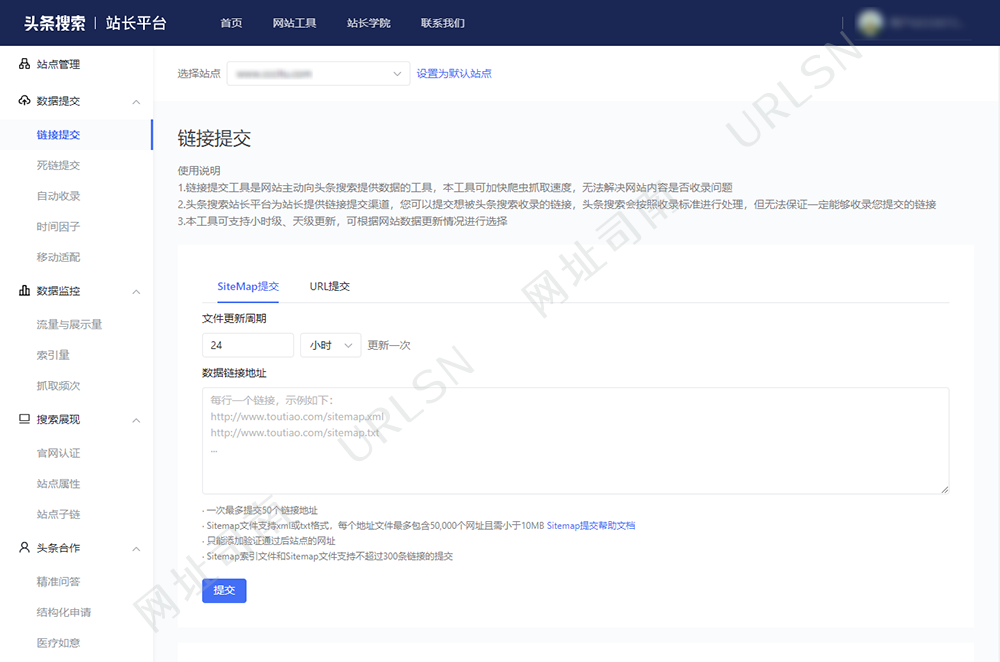Click the 文件更新周期 number field
This screenshot has width=1000, height=662.
[247, 345]
